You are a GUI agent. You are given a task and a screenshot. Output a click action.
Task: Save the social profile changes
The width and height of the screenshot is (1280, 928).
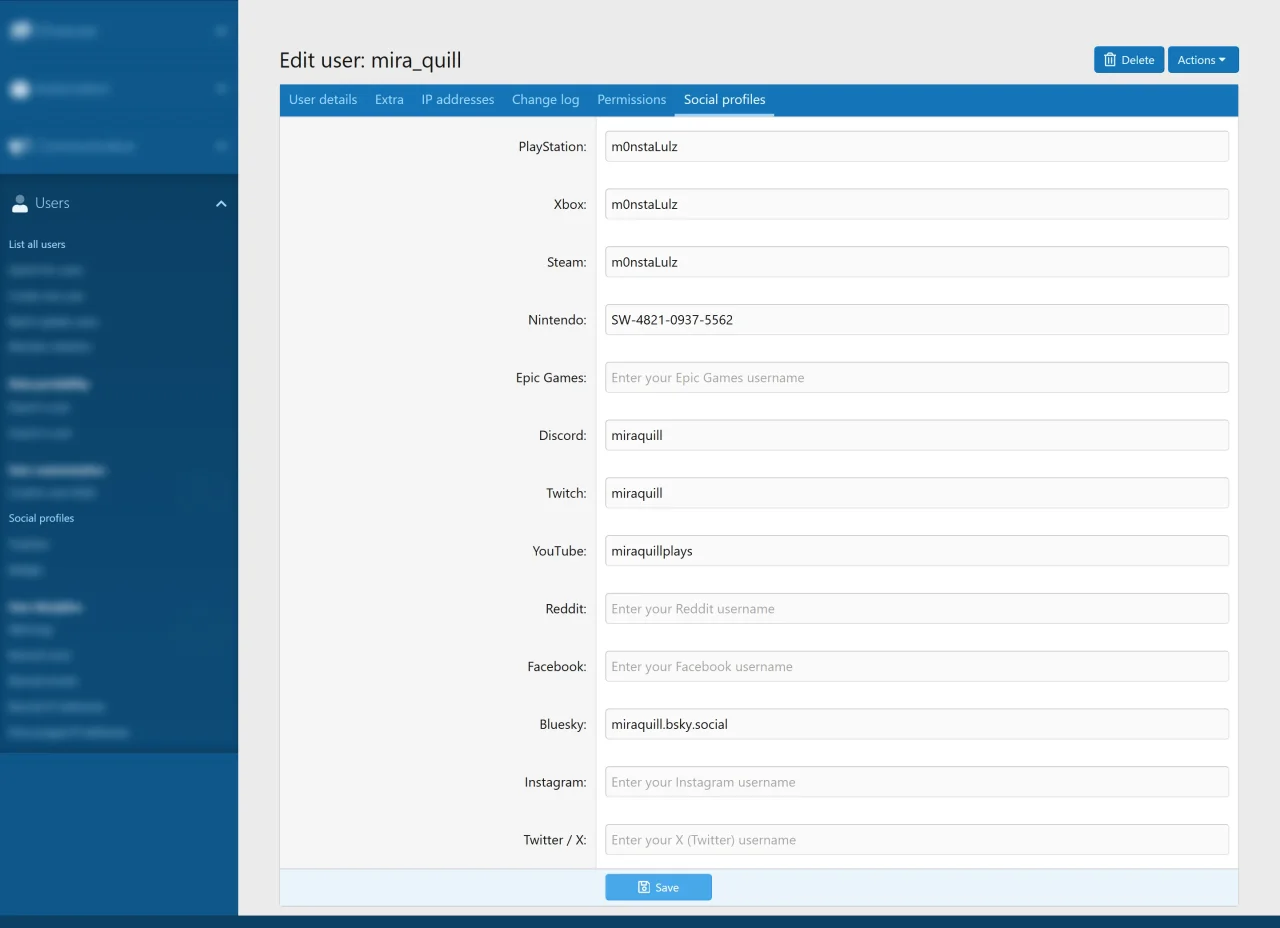pyautogui.click(x=658, y=887)
